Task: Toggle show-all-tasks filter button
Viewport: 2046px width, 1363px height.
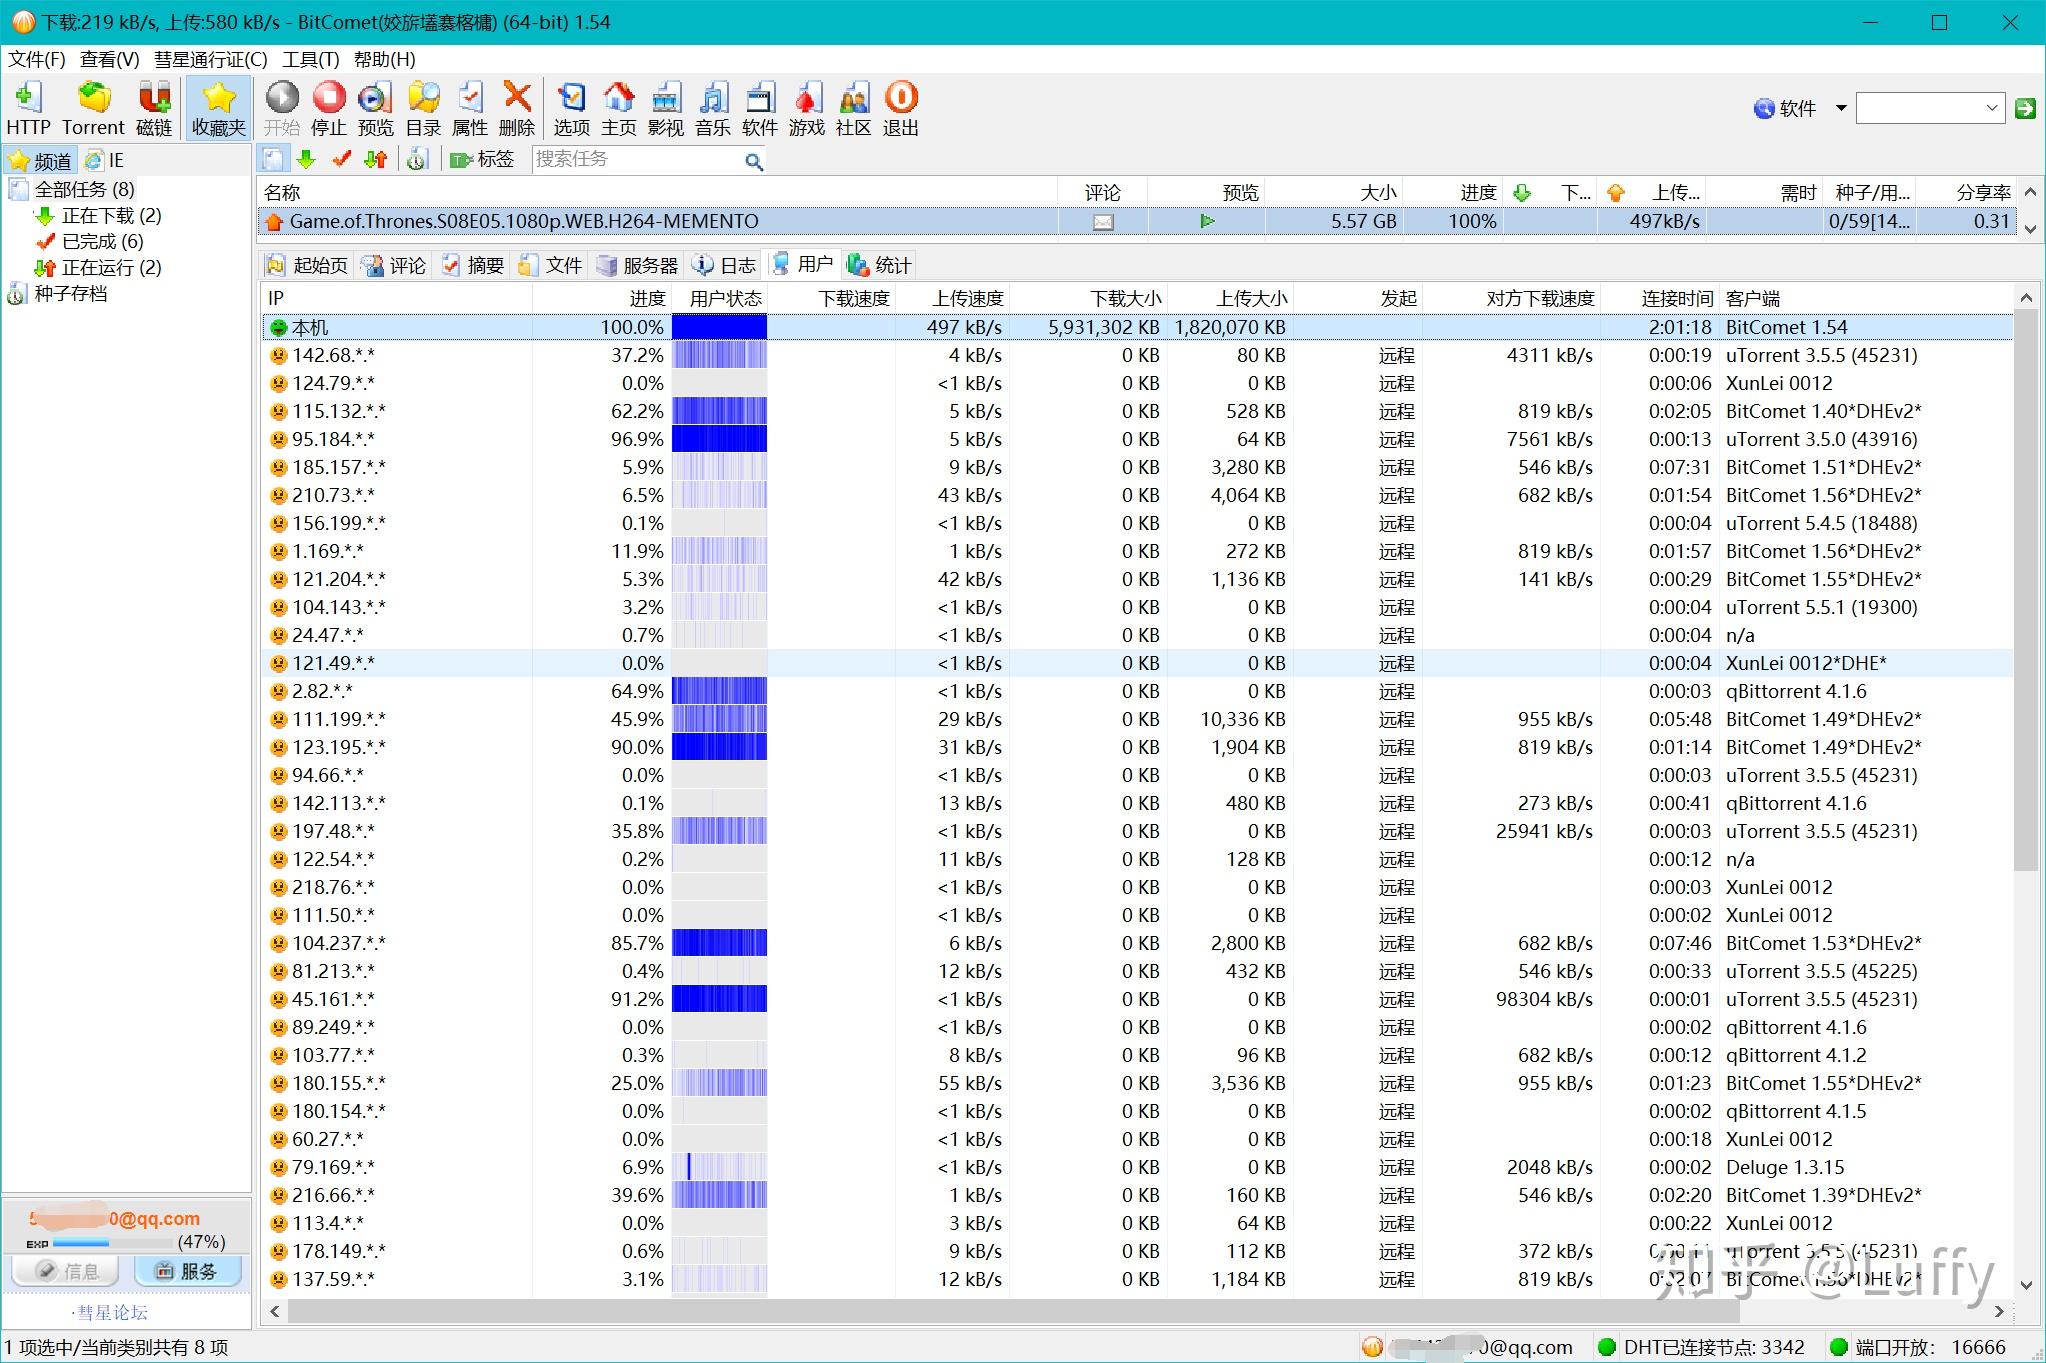Action: [x=274, y=159]
